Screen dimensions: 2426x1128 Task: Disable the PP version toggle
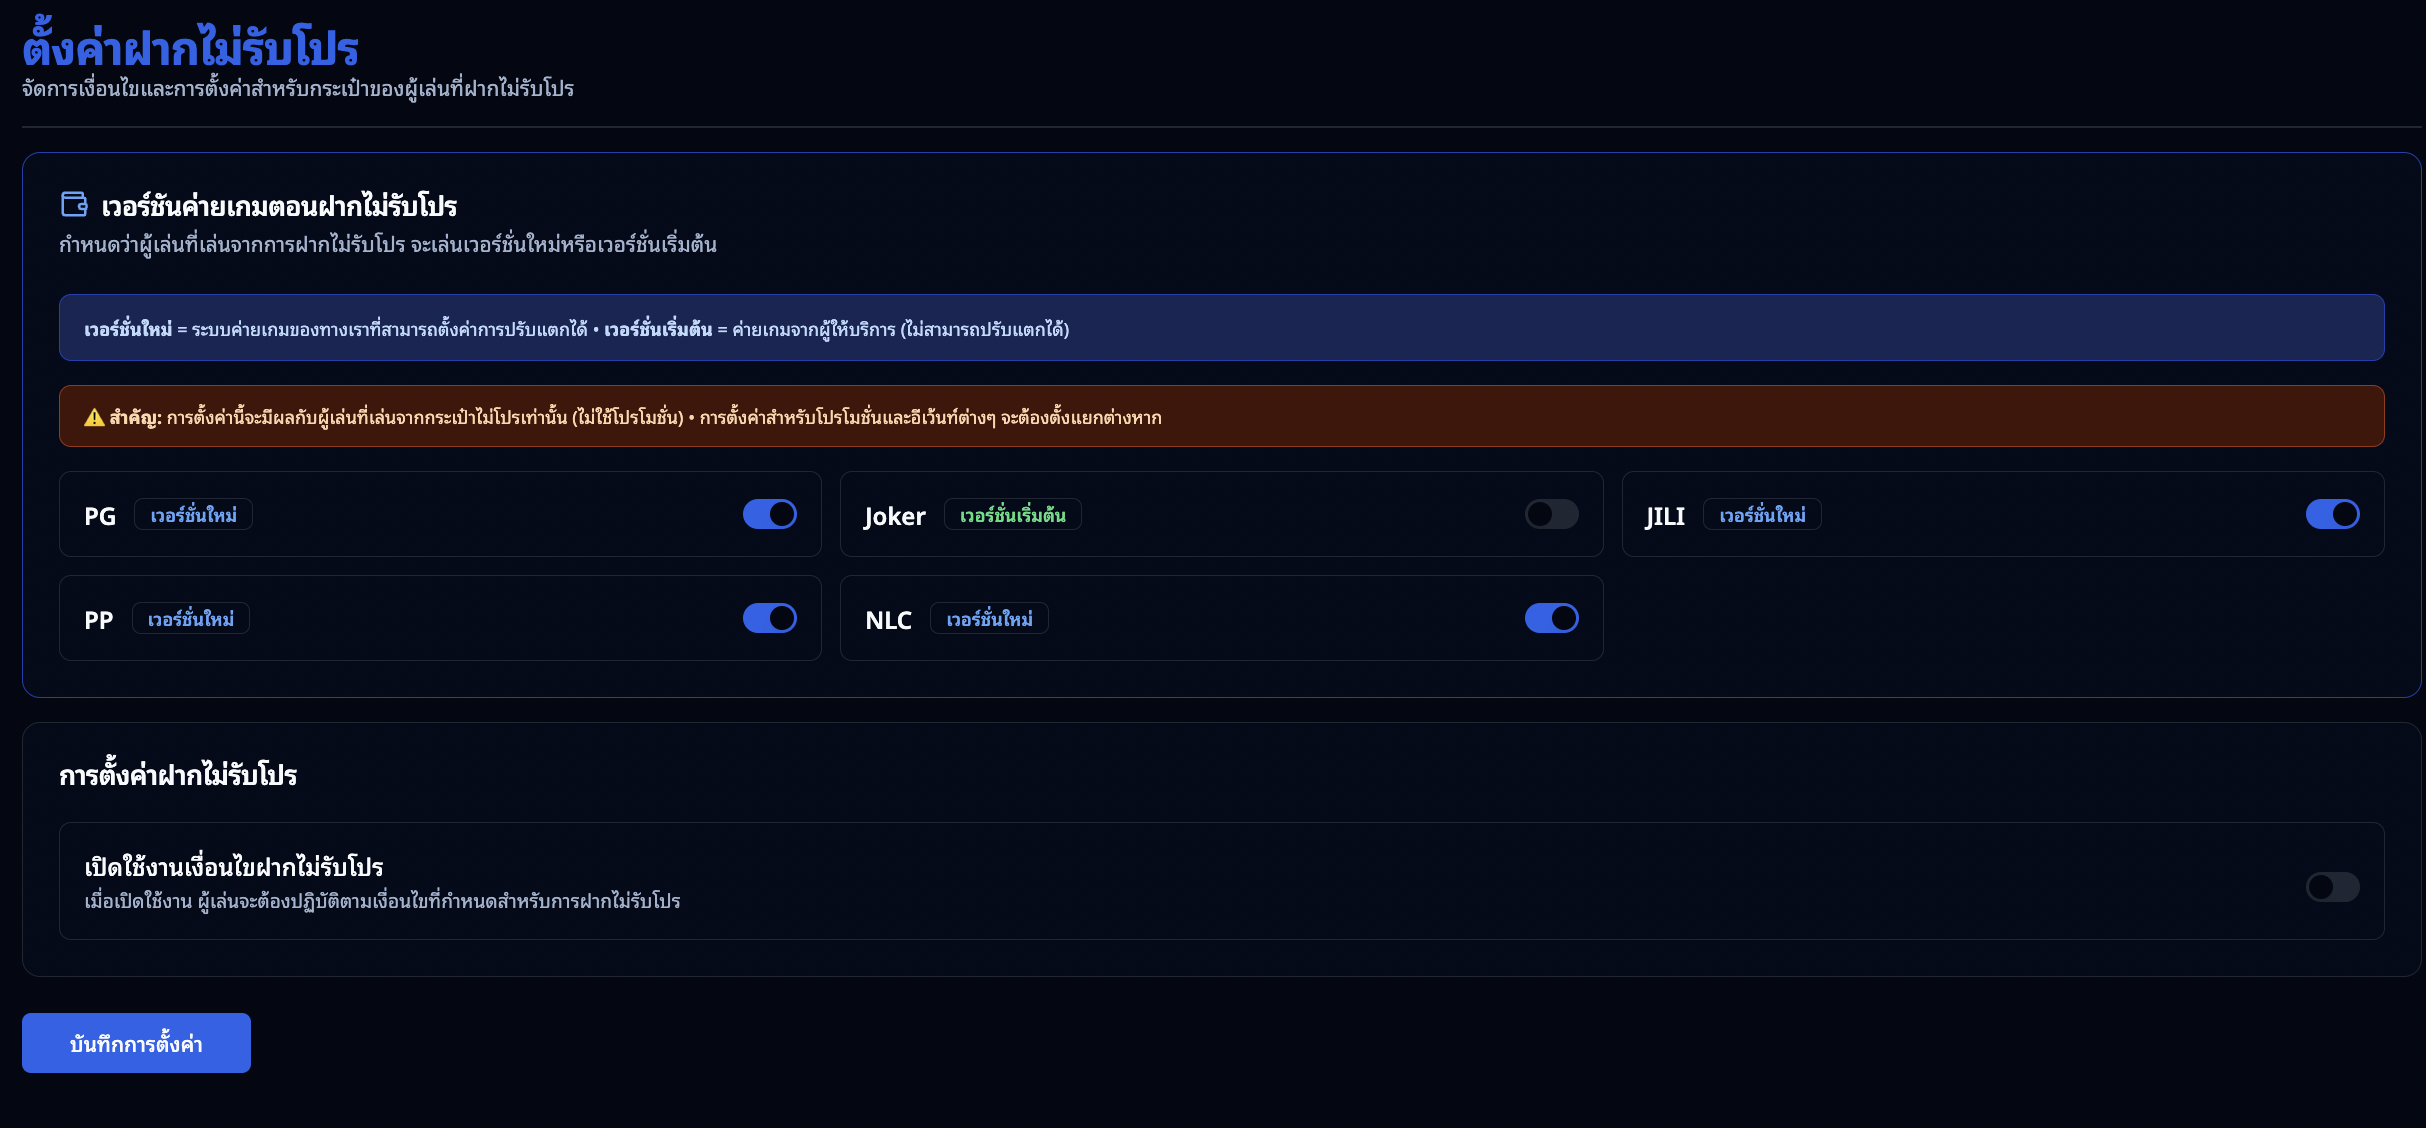[769, 618]
